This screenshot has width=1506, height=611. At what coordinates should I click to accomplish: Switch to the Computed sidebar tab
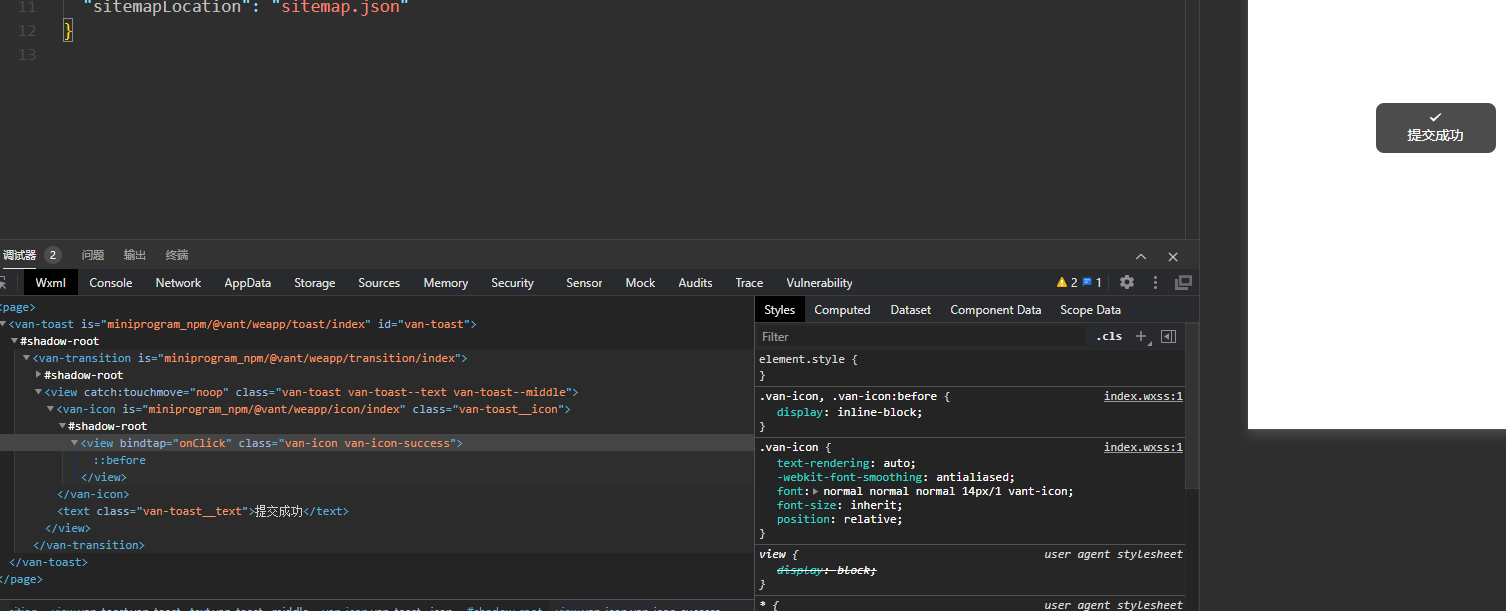point(843,310)
